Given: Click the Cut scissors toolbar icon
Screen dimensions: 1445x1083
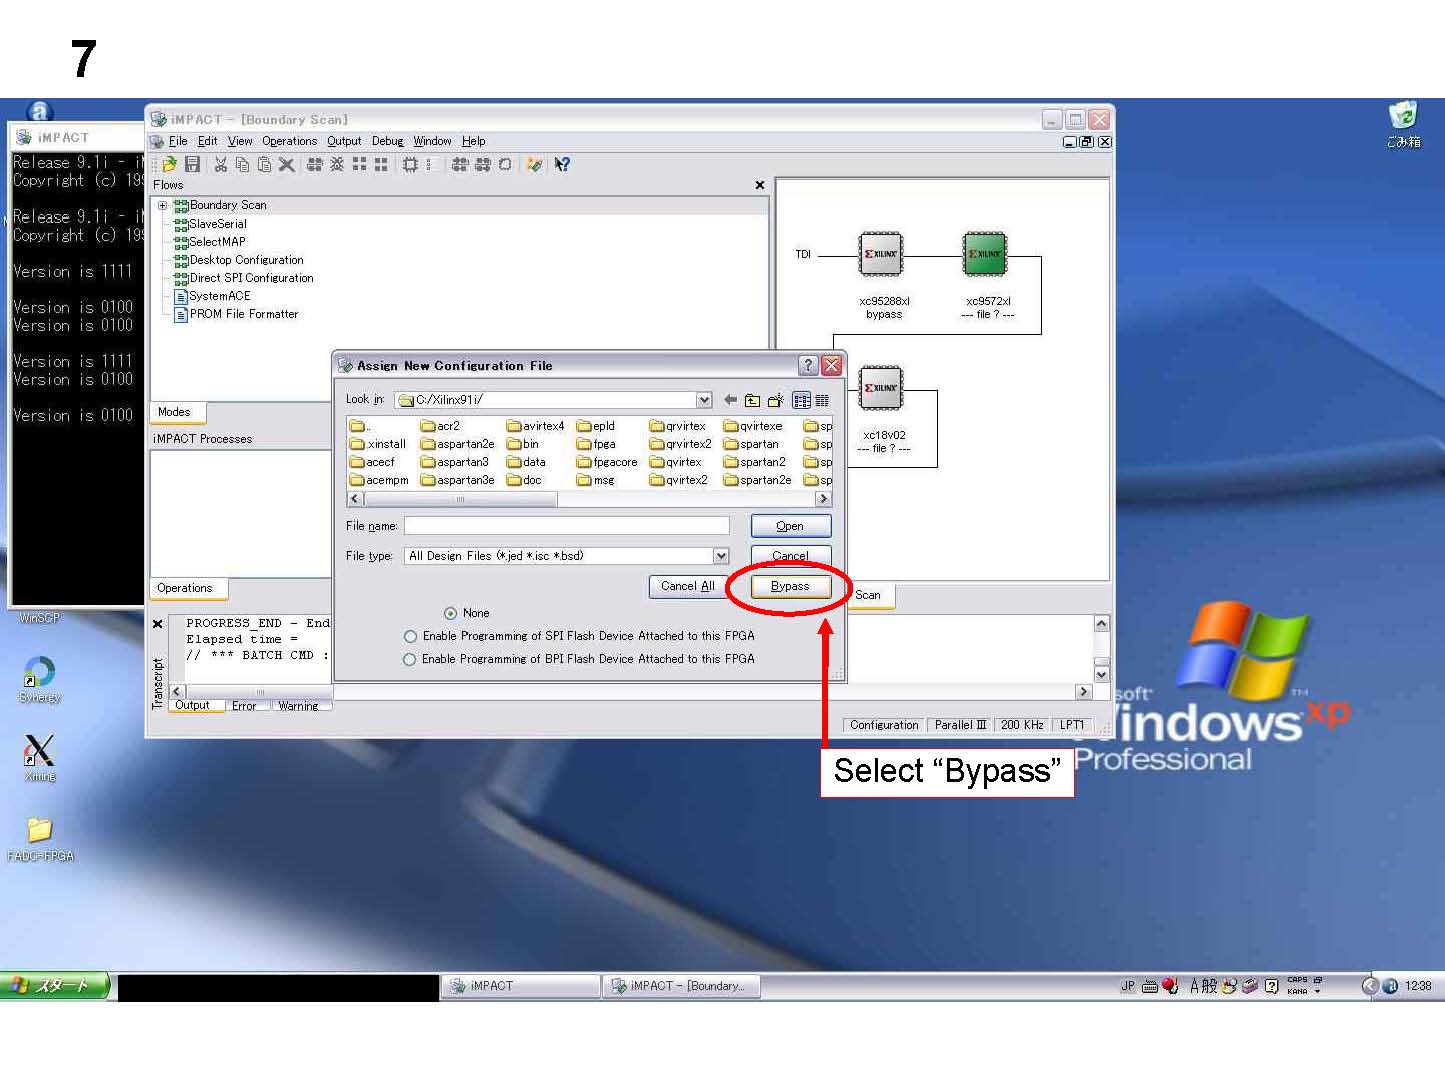Looking at the screenshot, I should [x=220, y=165].
